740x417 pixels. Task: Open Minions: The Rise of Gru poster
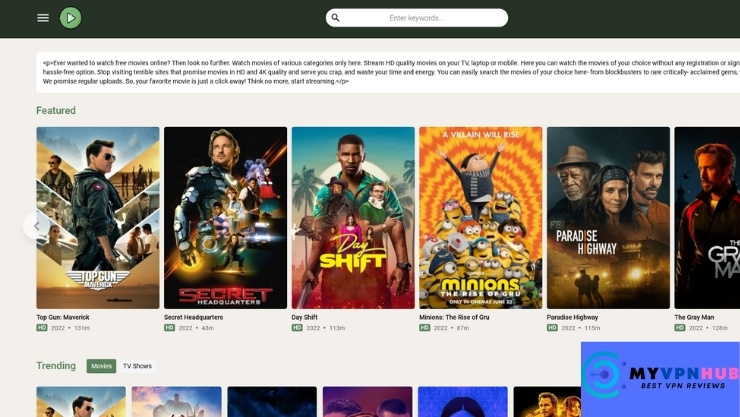480,217
